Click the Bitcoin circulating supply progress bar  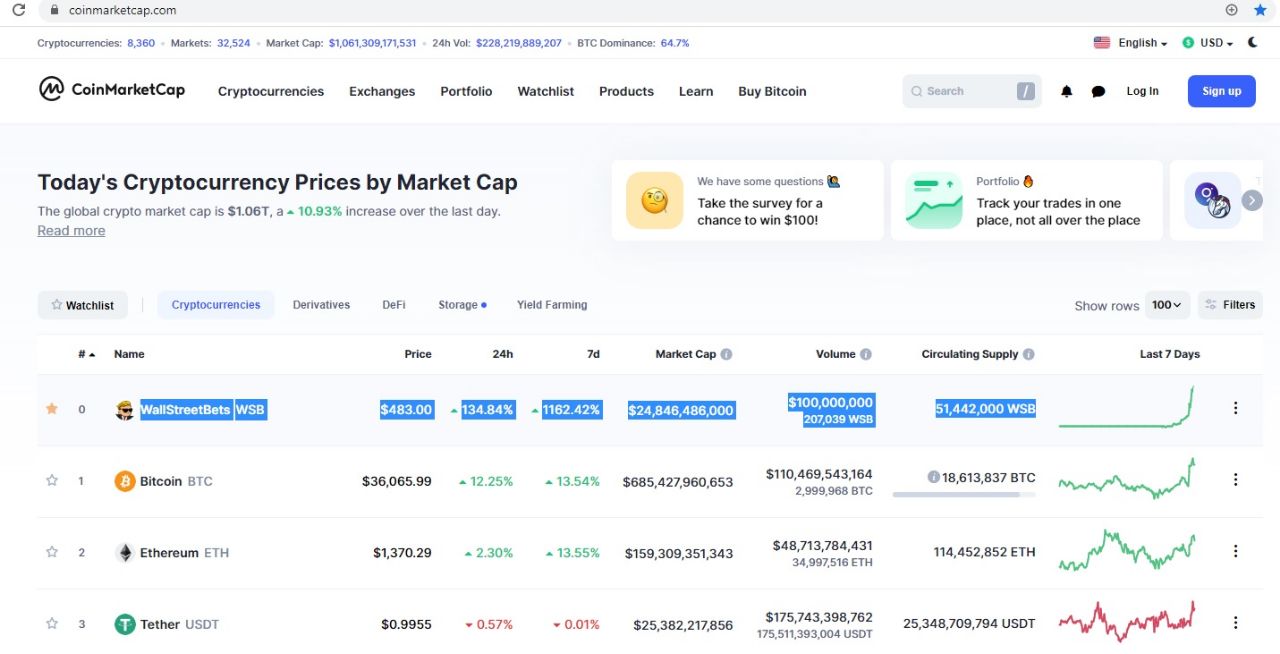tap(964, 494)
